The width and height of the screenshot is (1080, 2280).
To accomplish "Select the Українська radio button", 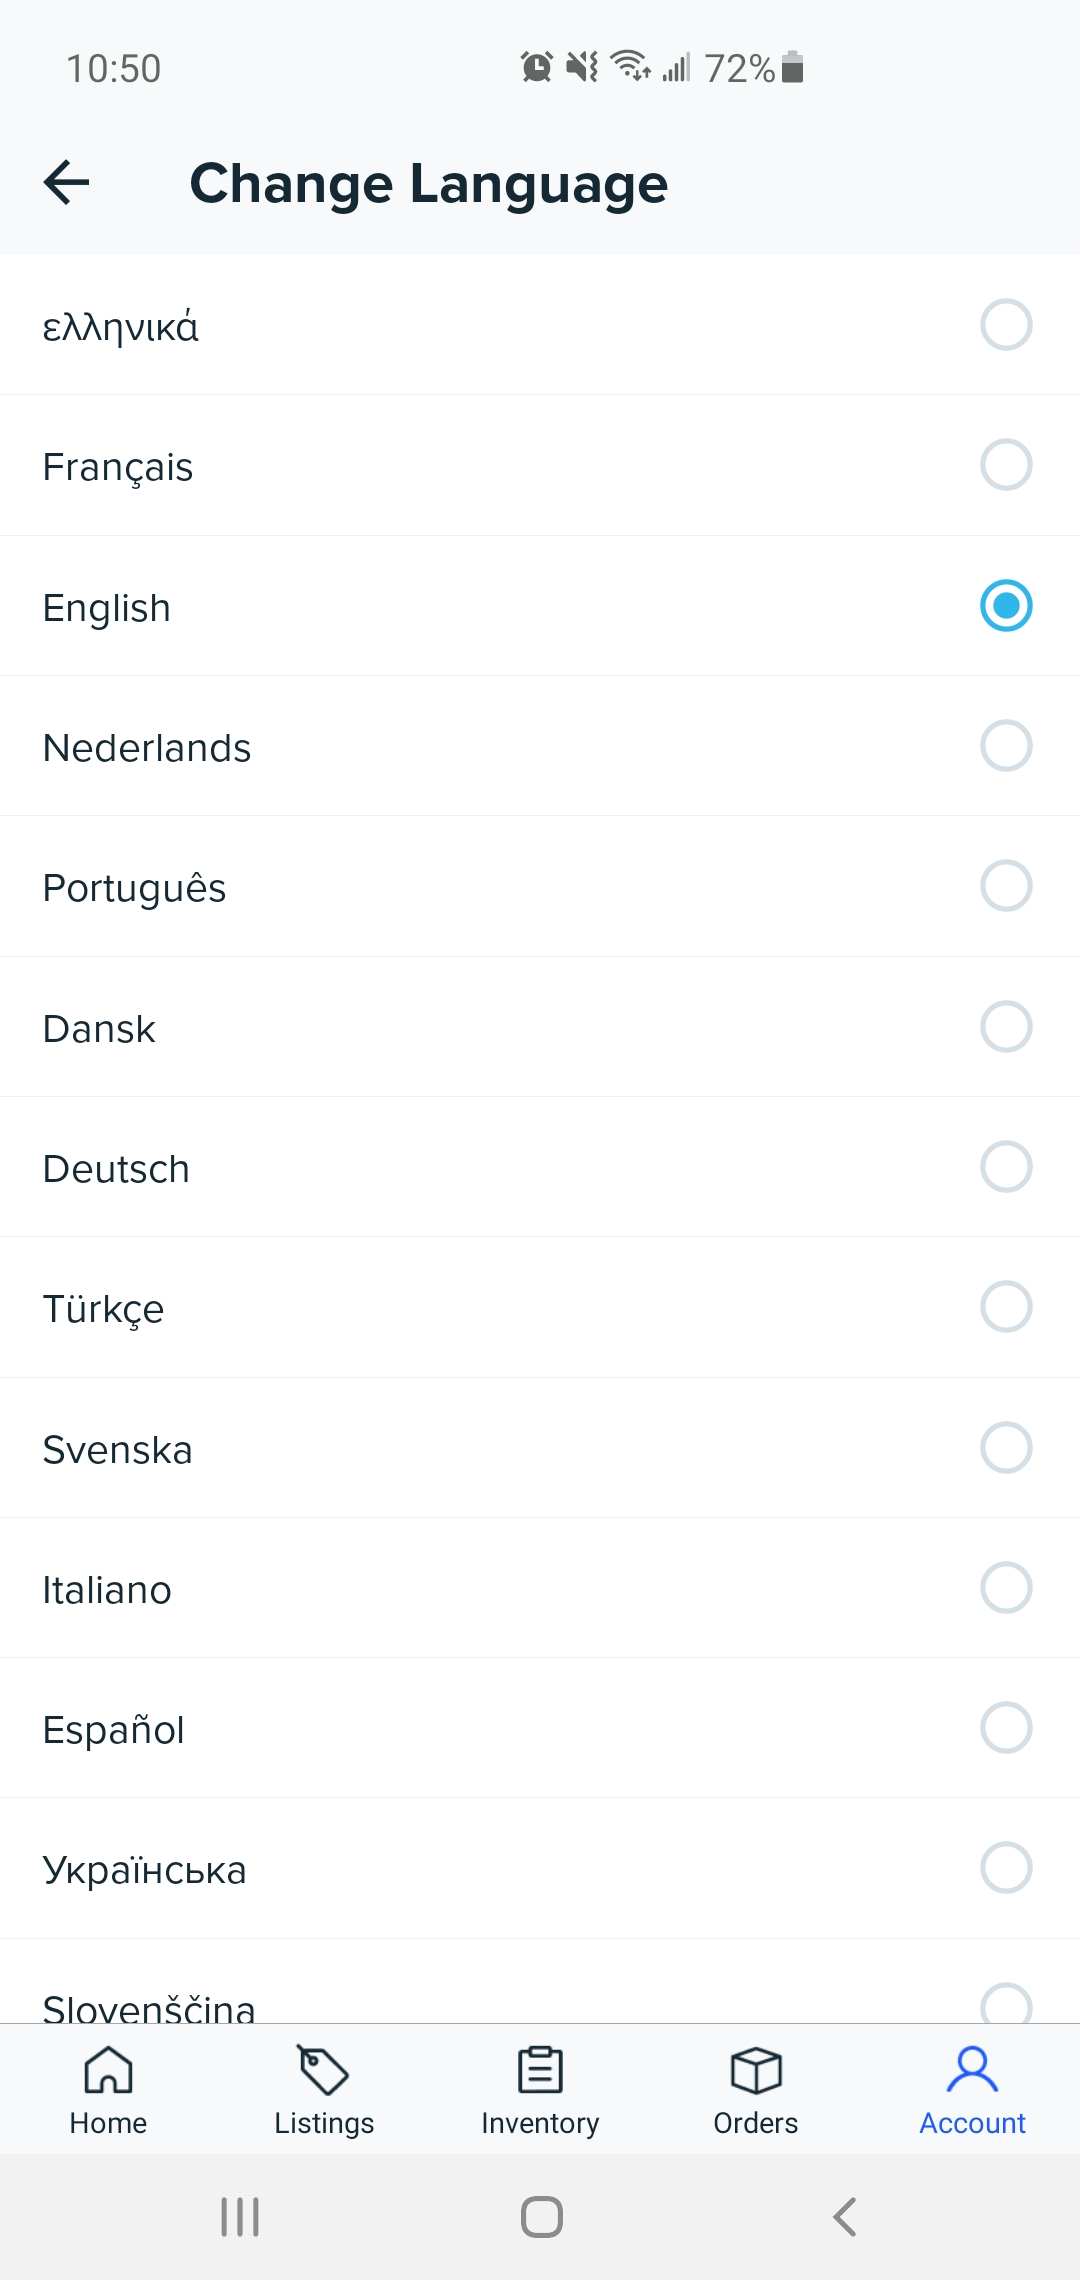I will point(1006,1868).
